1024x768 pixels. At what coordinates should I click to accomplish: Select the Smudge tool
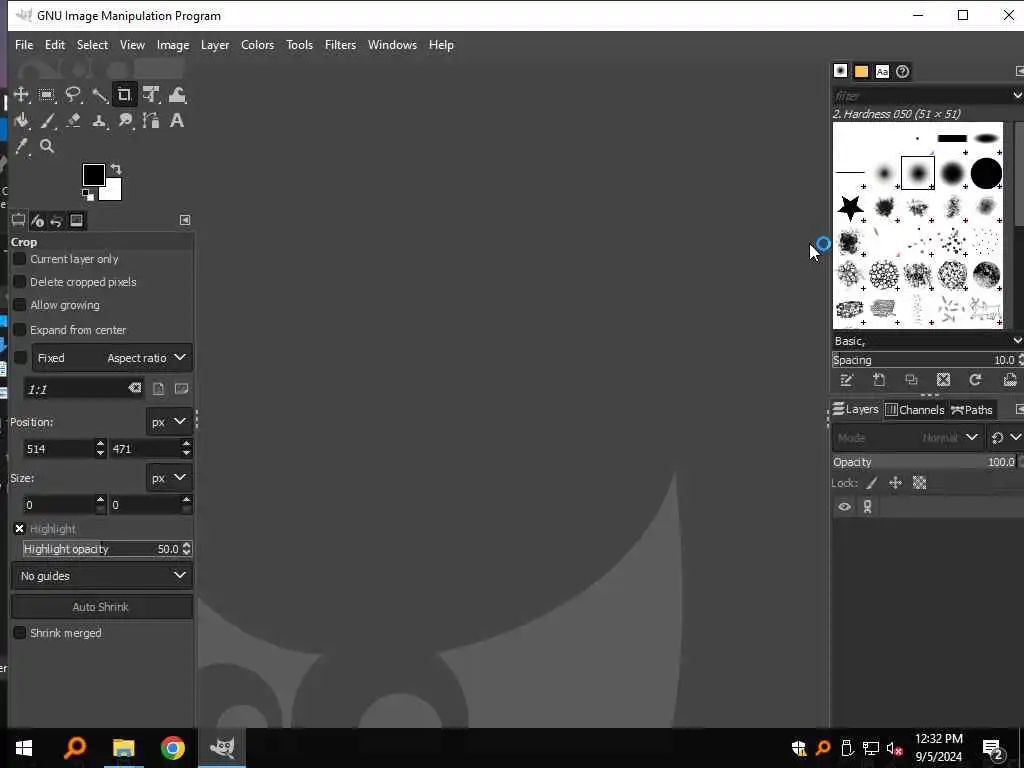click(125, 121)
